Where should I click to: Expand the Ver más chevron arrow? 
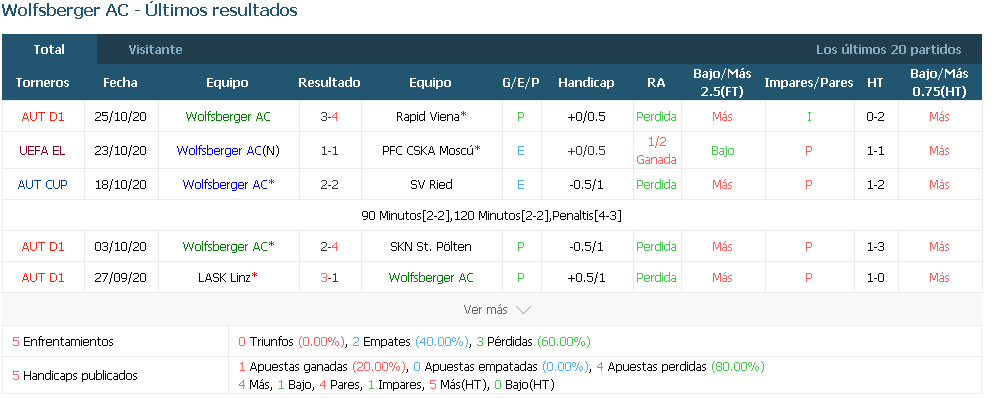pos(523,310)
